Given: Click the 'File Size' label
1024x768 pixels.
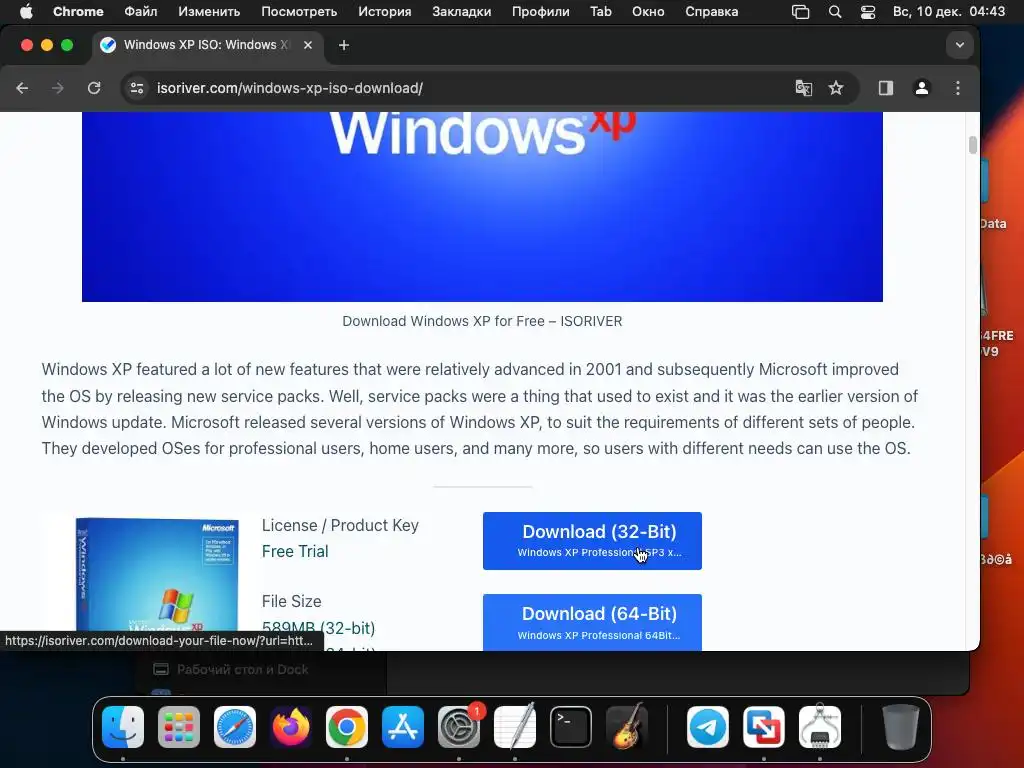Looking at the screenshot, I should coord(291,601).
